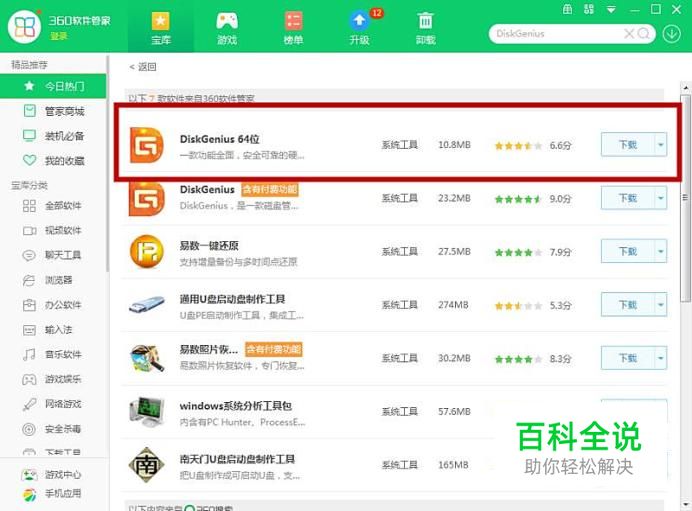The width and height of the screenshot is (692, 511).
Task: Open the 升级 tab with badge 12
Action: click(x=359, y=28)
